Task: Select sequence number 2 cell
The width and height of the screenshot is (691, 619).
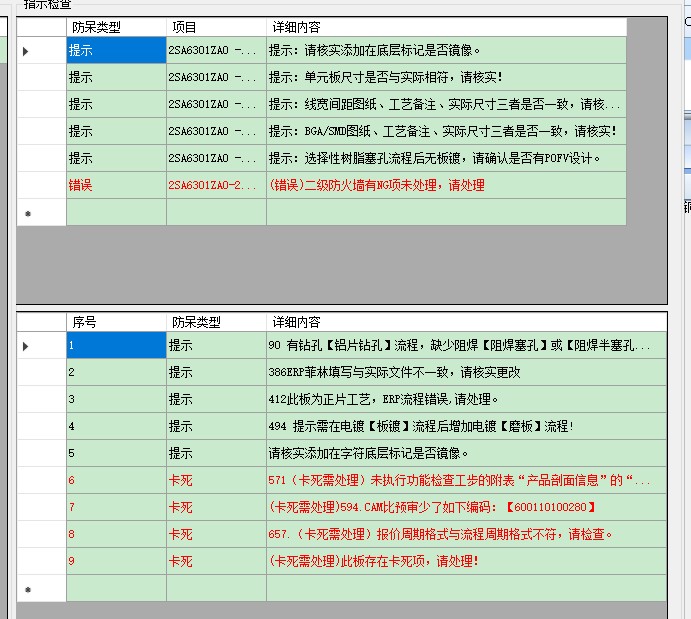Action: (x=116, y=372)
